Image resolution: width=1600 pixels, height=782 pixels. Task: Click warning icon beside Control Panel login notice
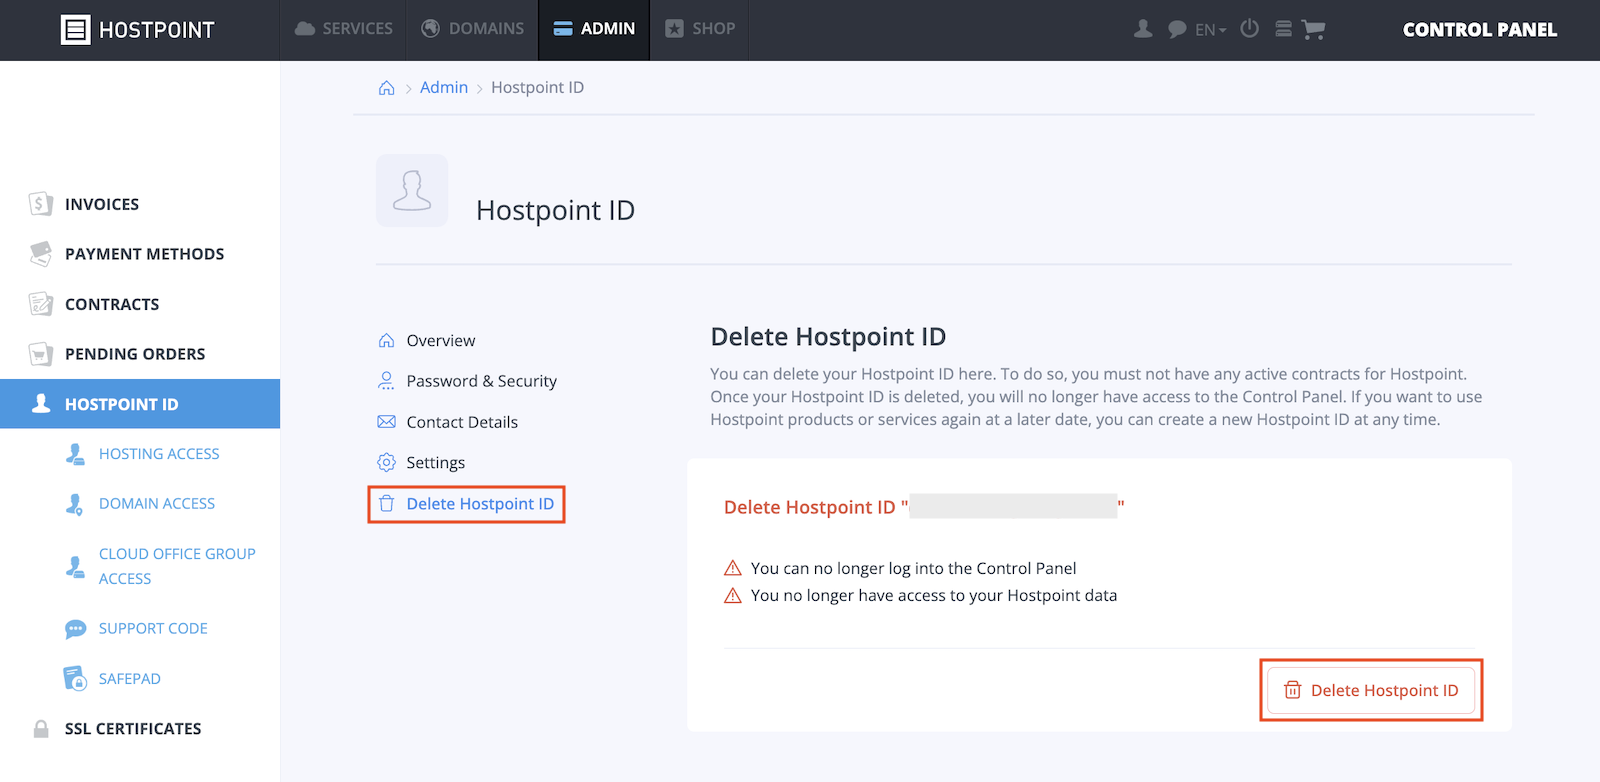733,568
